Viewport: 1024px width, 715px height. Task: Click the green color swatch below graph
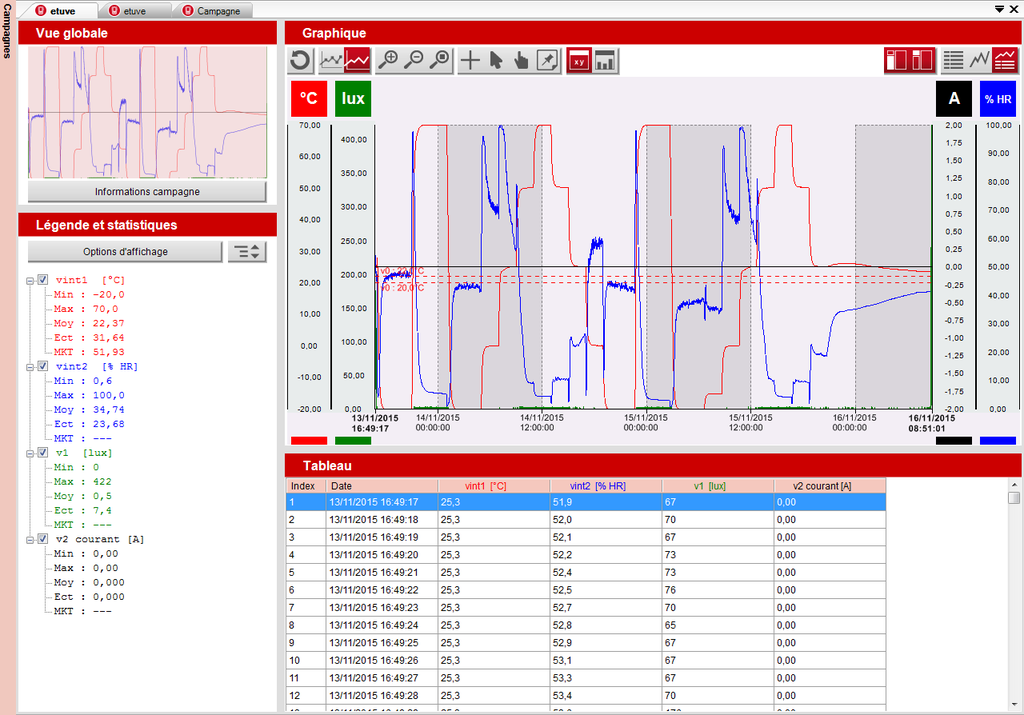point(353,441)
